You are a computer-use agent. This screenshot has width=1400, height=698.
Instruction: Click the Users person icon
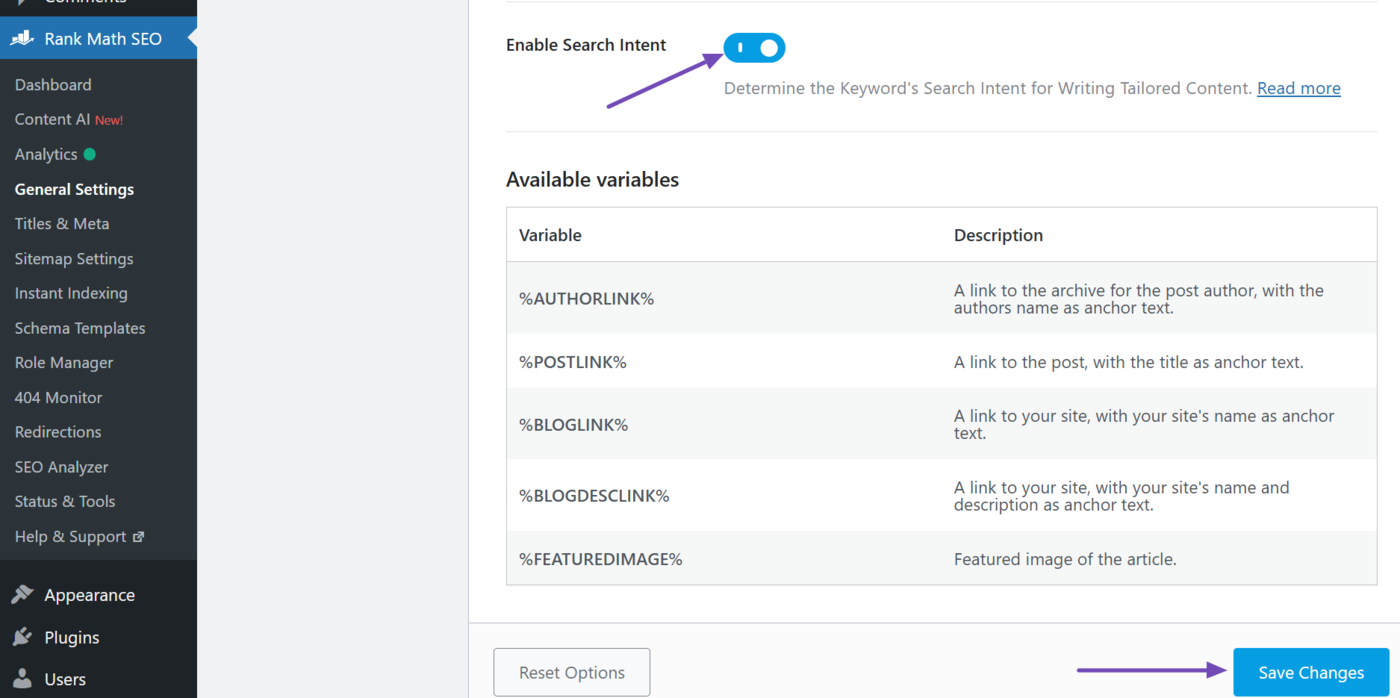click(22, 679)
